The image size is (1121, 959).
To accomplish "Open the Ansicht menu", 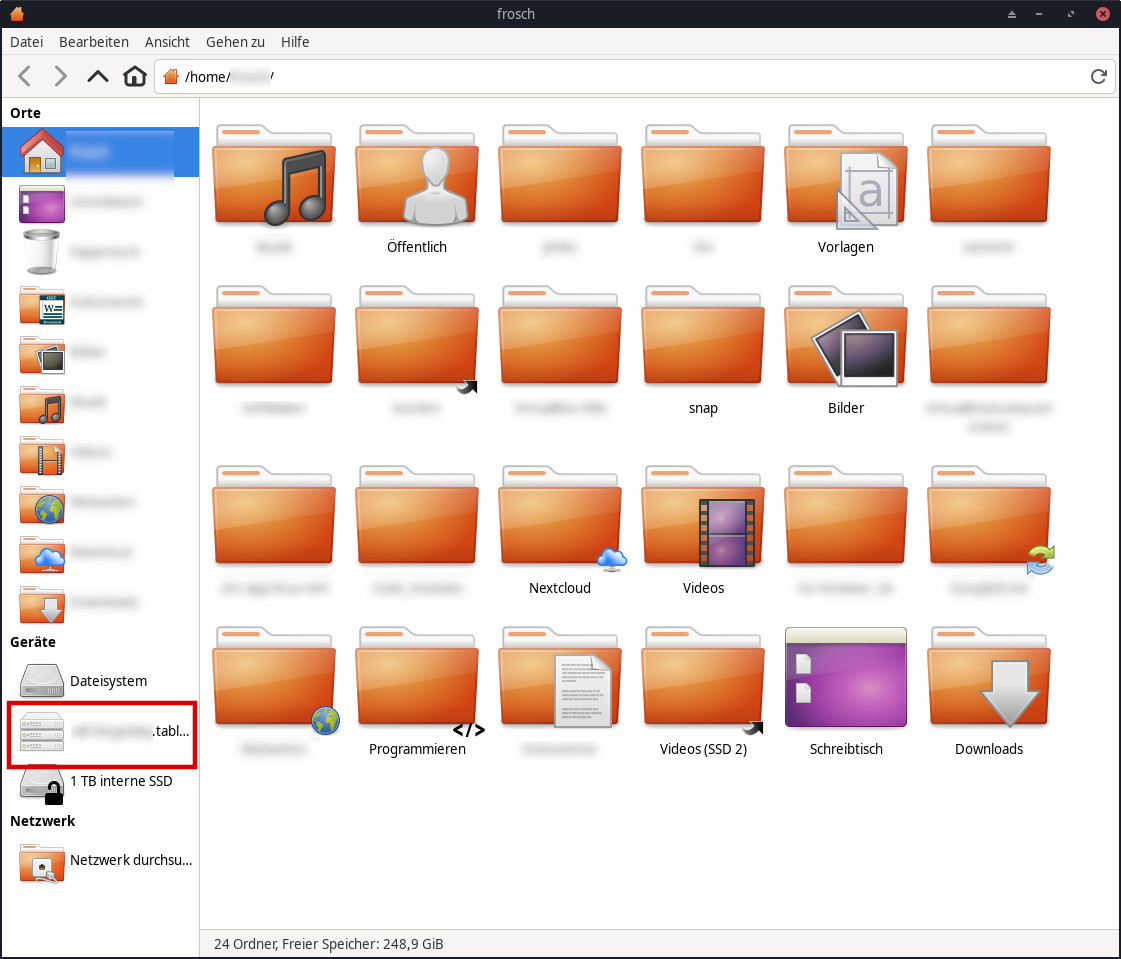I will click(x=167, y=42).
